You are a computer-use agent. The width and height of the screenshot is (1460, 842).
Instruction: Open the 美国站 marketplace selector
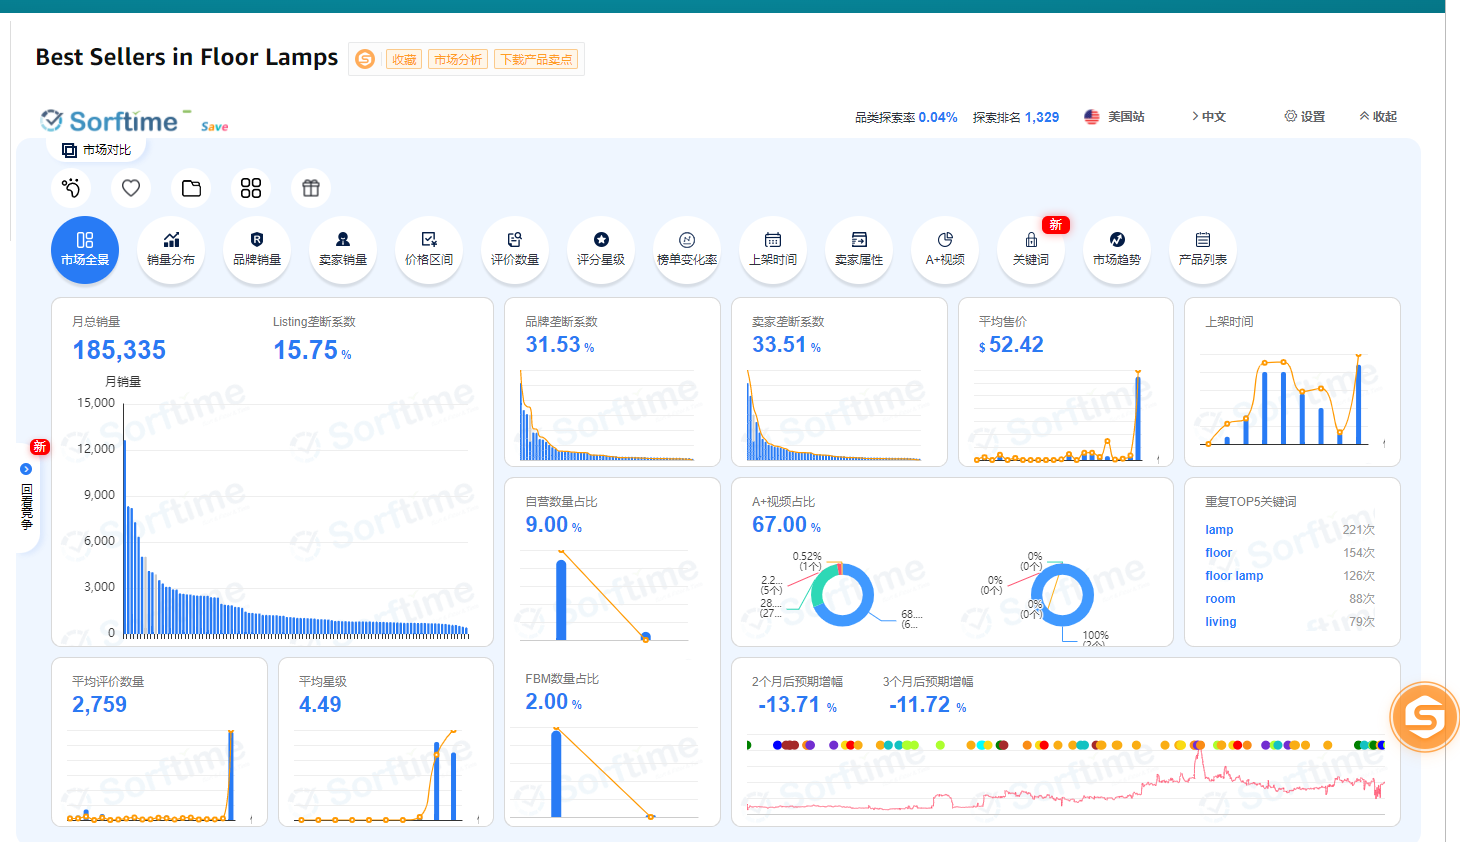[1115, 117]
